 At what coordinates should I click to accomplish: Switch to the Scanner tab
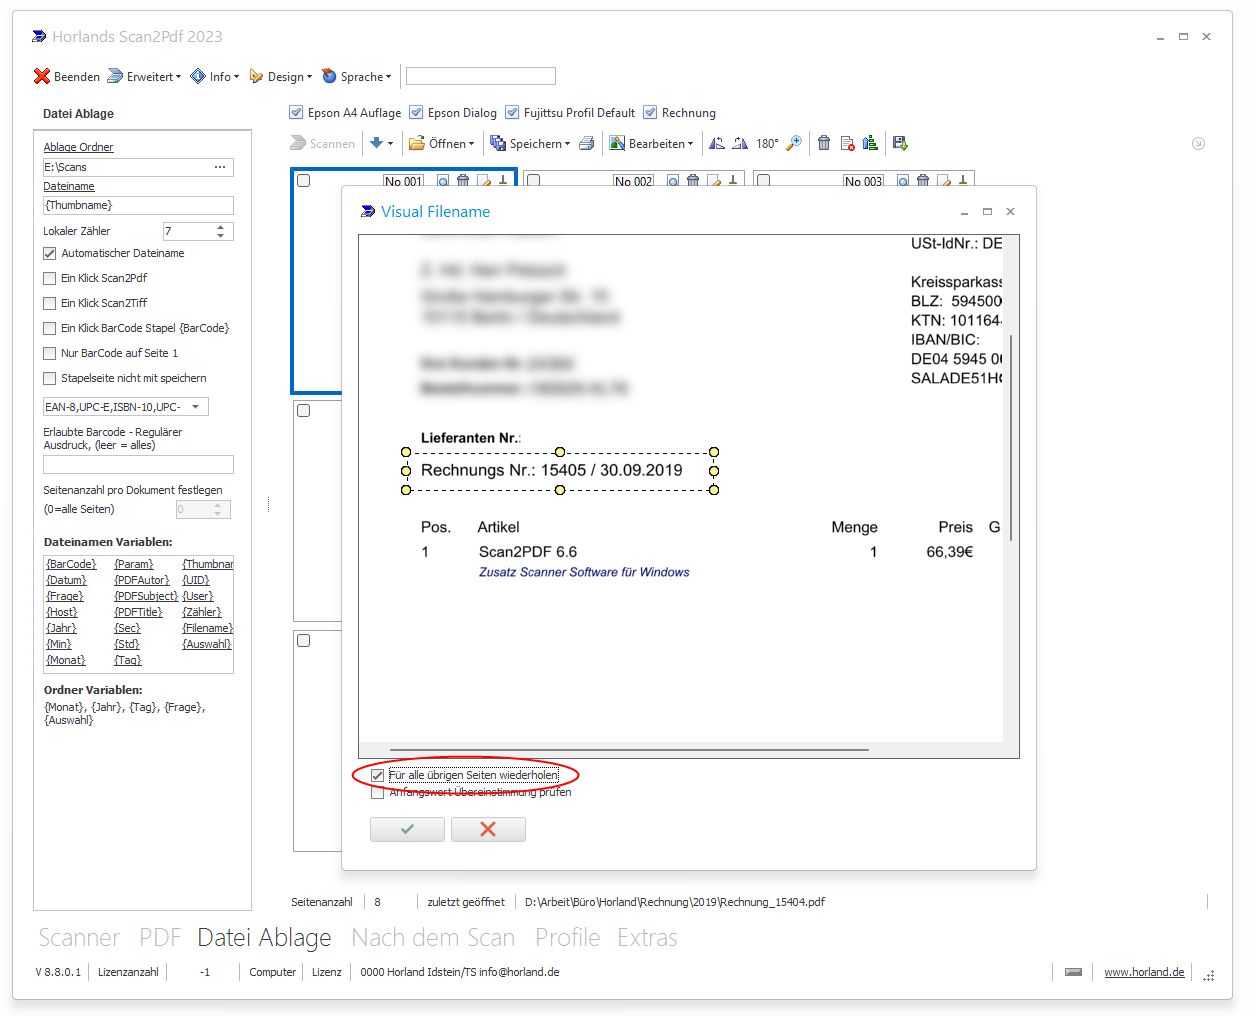[x=79, y=937]
